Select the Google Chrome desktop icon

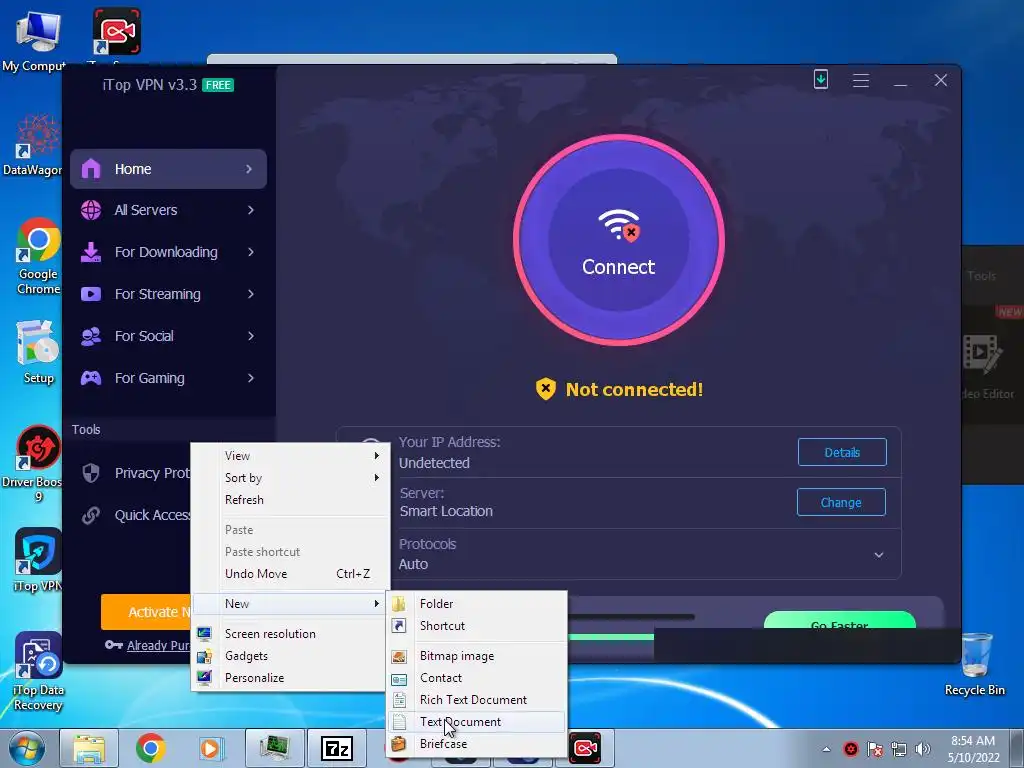click(x=38, y=256)
